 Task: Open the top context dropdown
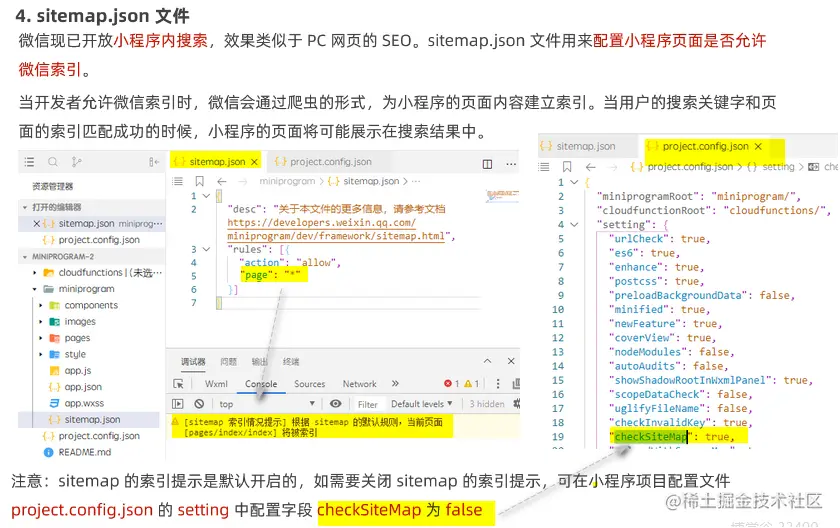(x=266, y=404)
